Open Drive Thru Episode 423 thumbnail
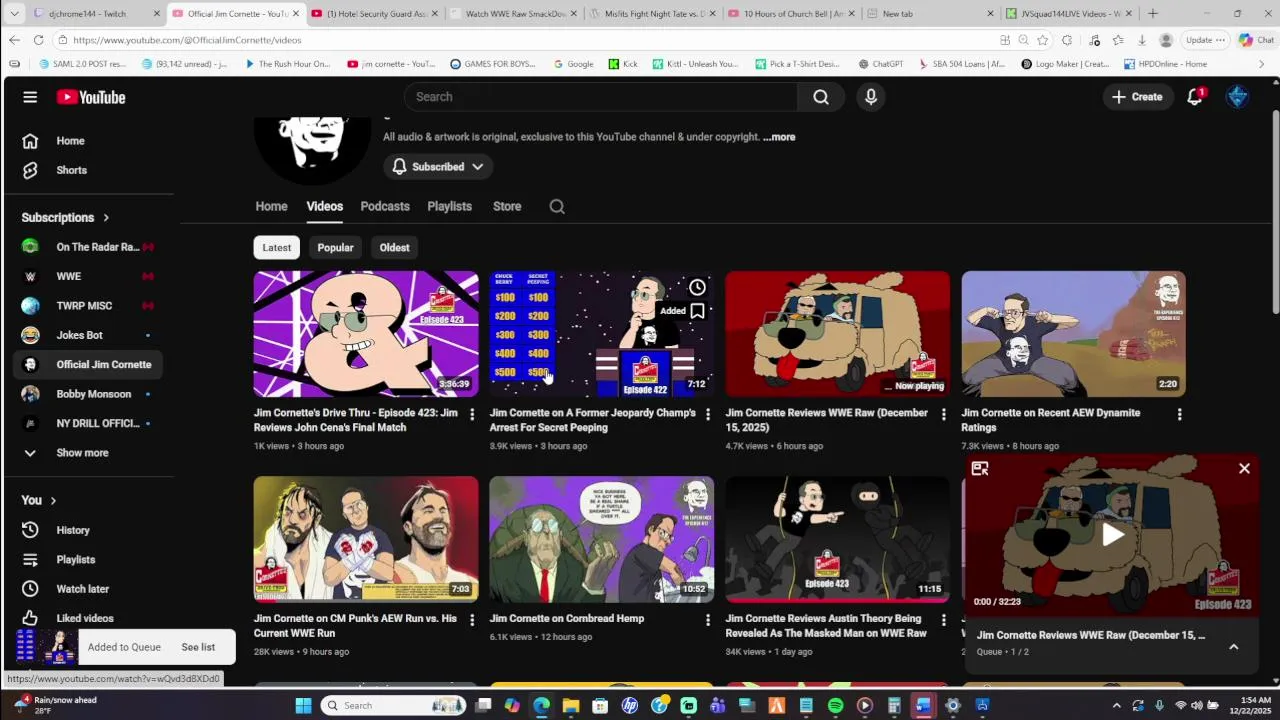The image size is (1280, 720). (x=366, y=334)
